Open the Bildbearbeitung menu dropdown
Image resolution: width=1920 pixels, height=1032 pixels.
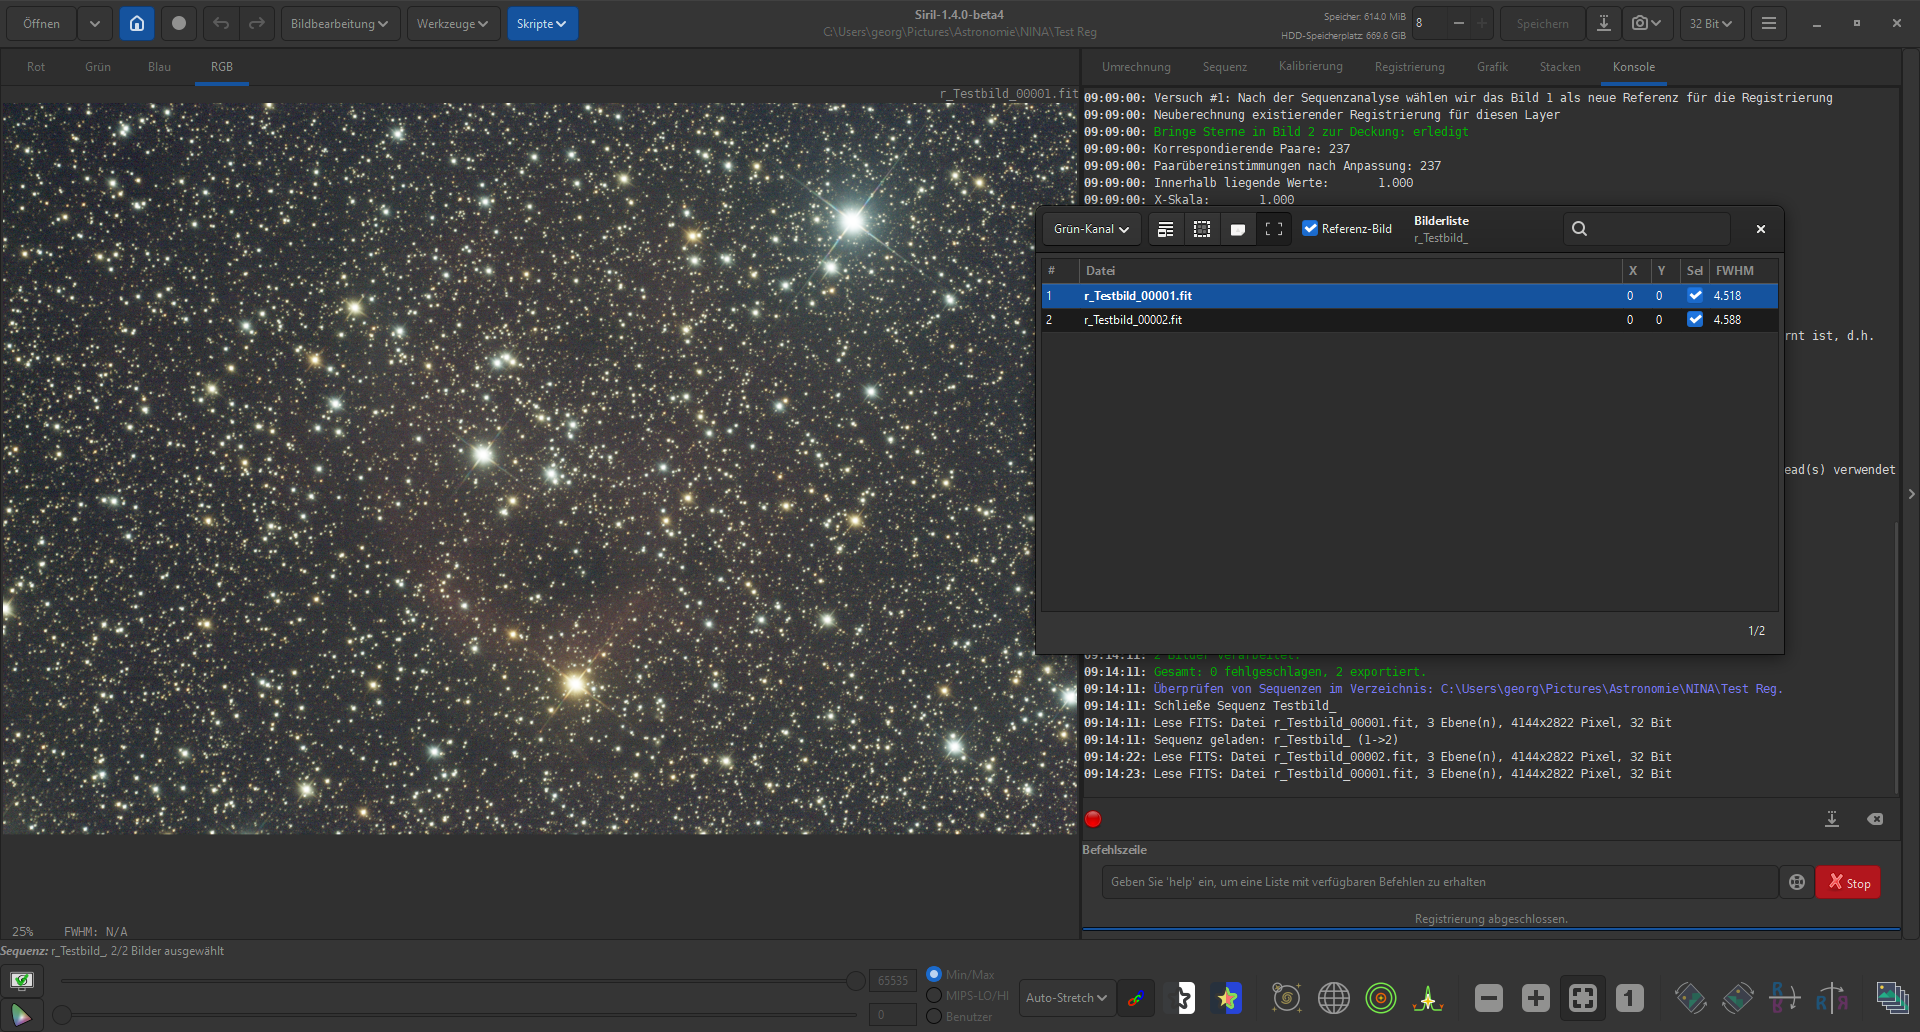[340, 23]
